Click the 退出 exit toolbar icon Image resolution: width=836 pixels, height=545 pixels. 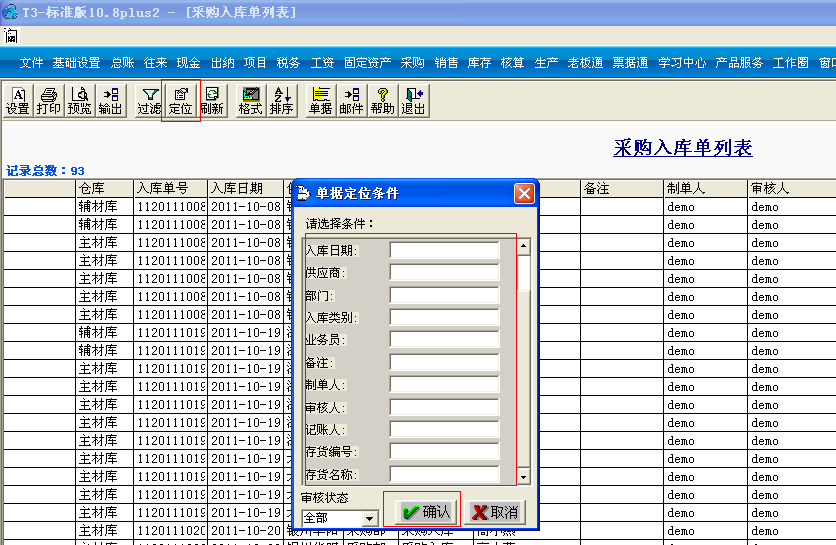pos(413,101)
